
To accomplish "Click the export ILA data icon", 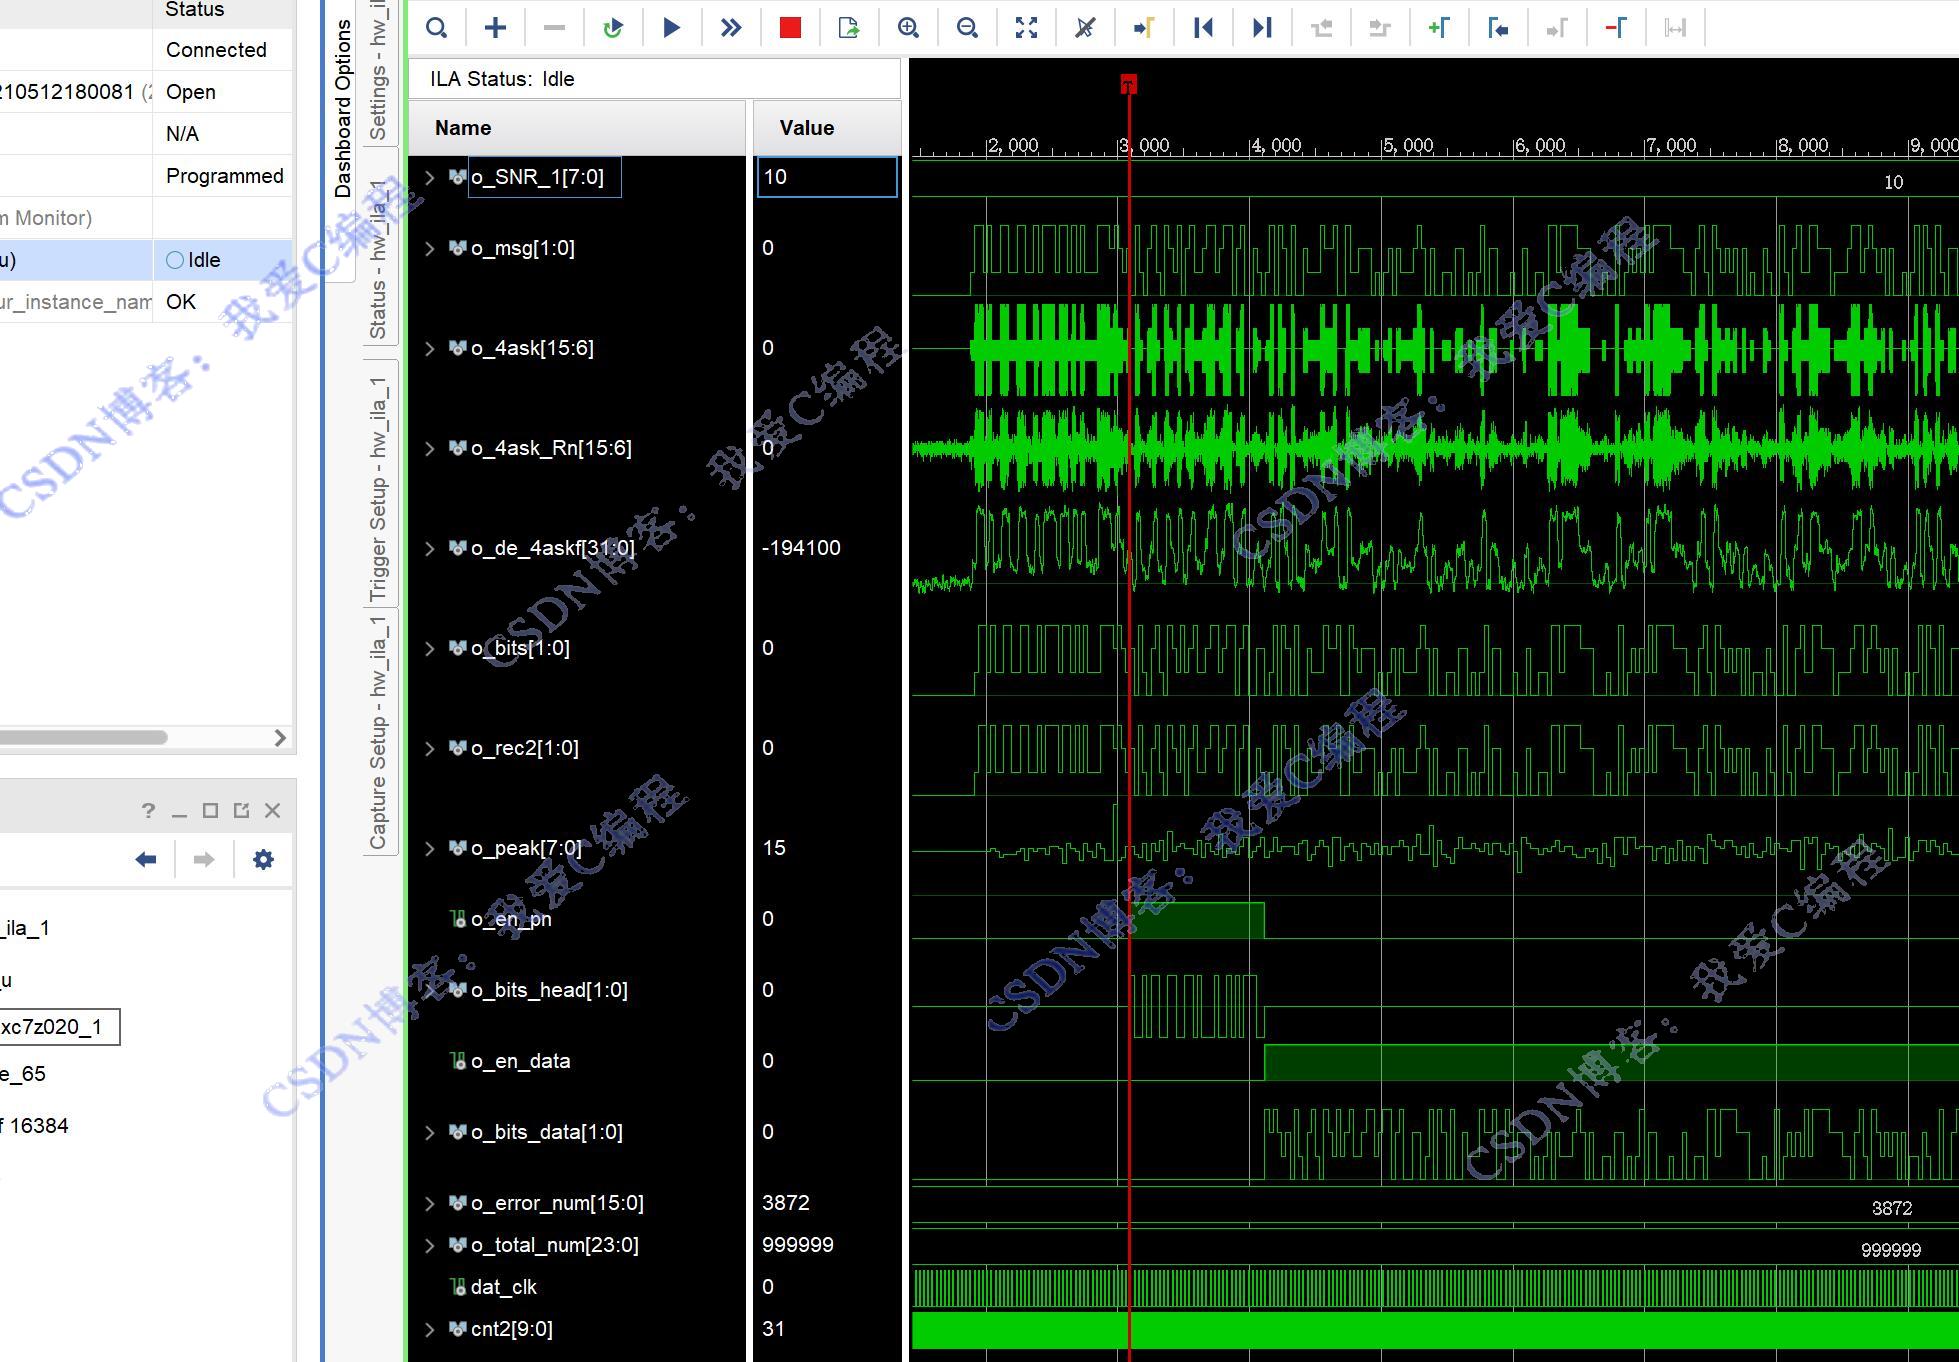I will click(849, 27).
